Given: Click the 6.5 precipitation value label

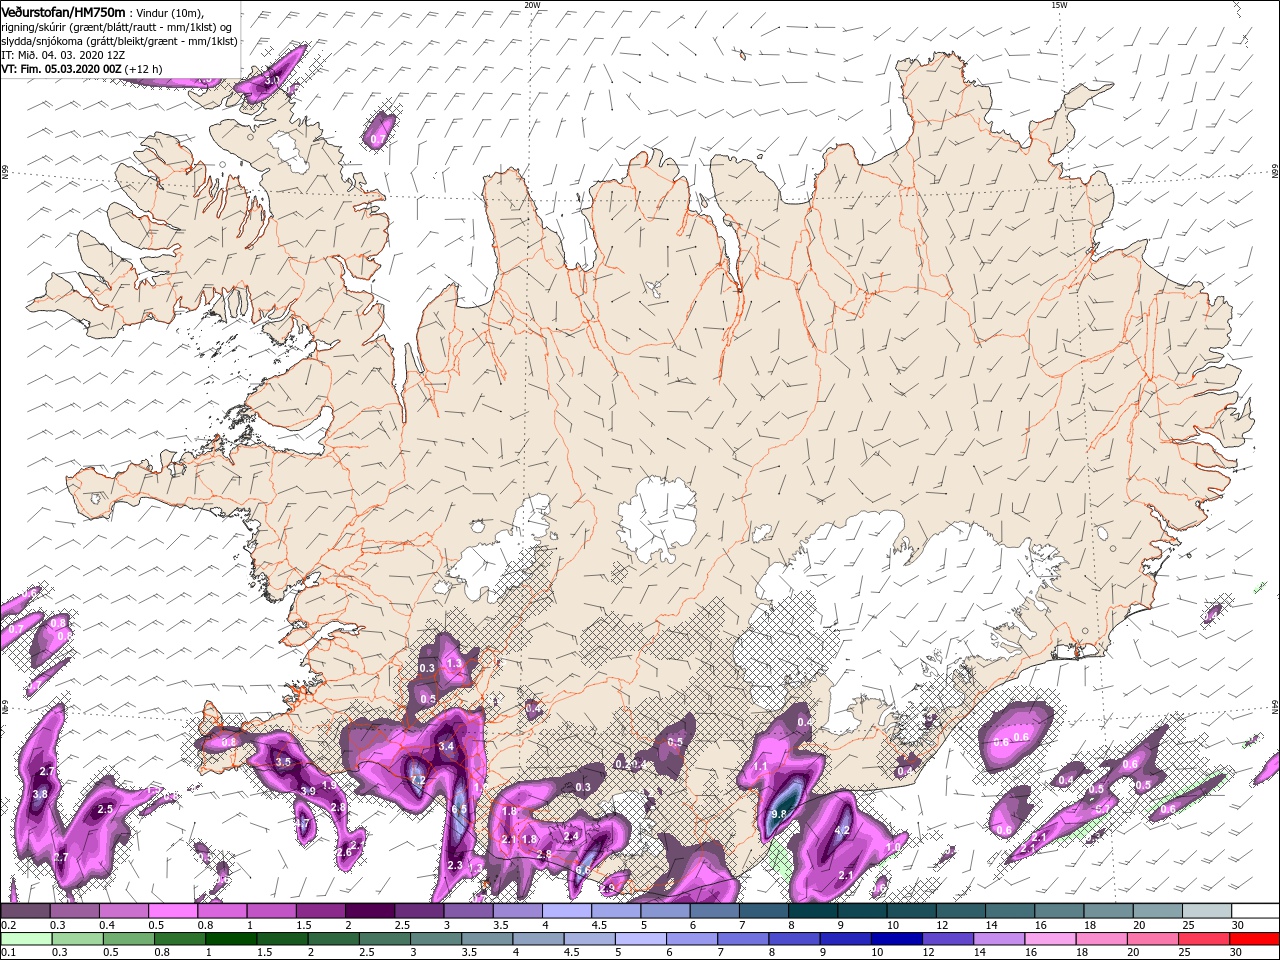Looking at the screenshot, I should [459, 810].
